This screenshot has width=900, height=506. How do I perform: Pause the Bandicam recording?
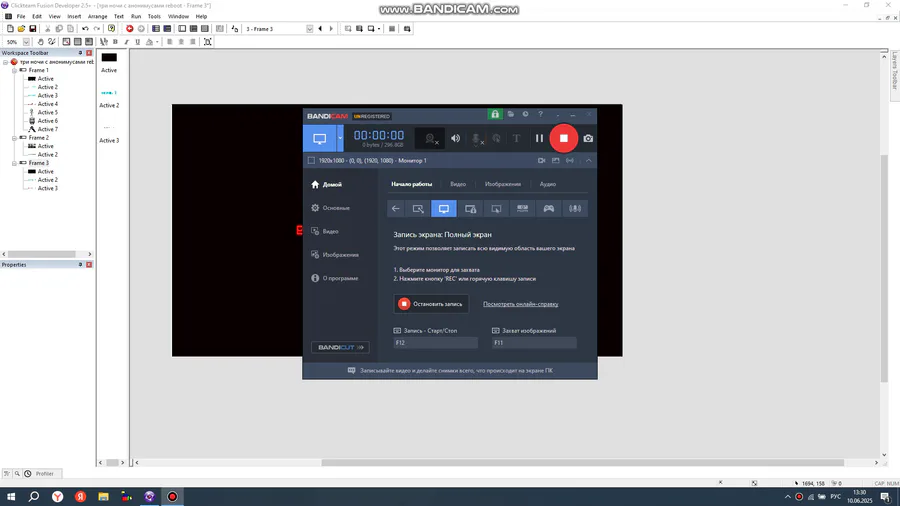(539, 138)
